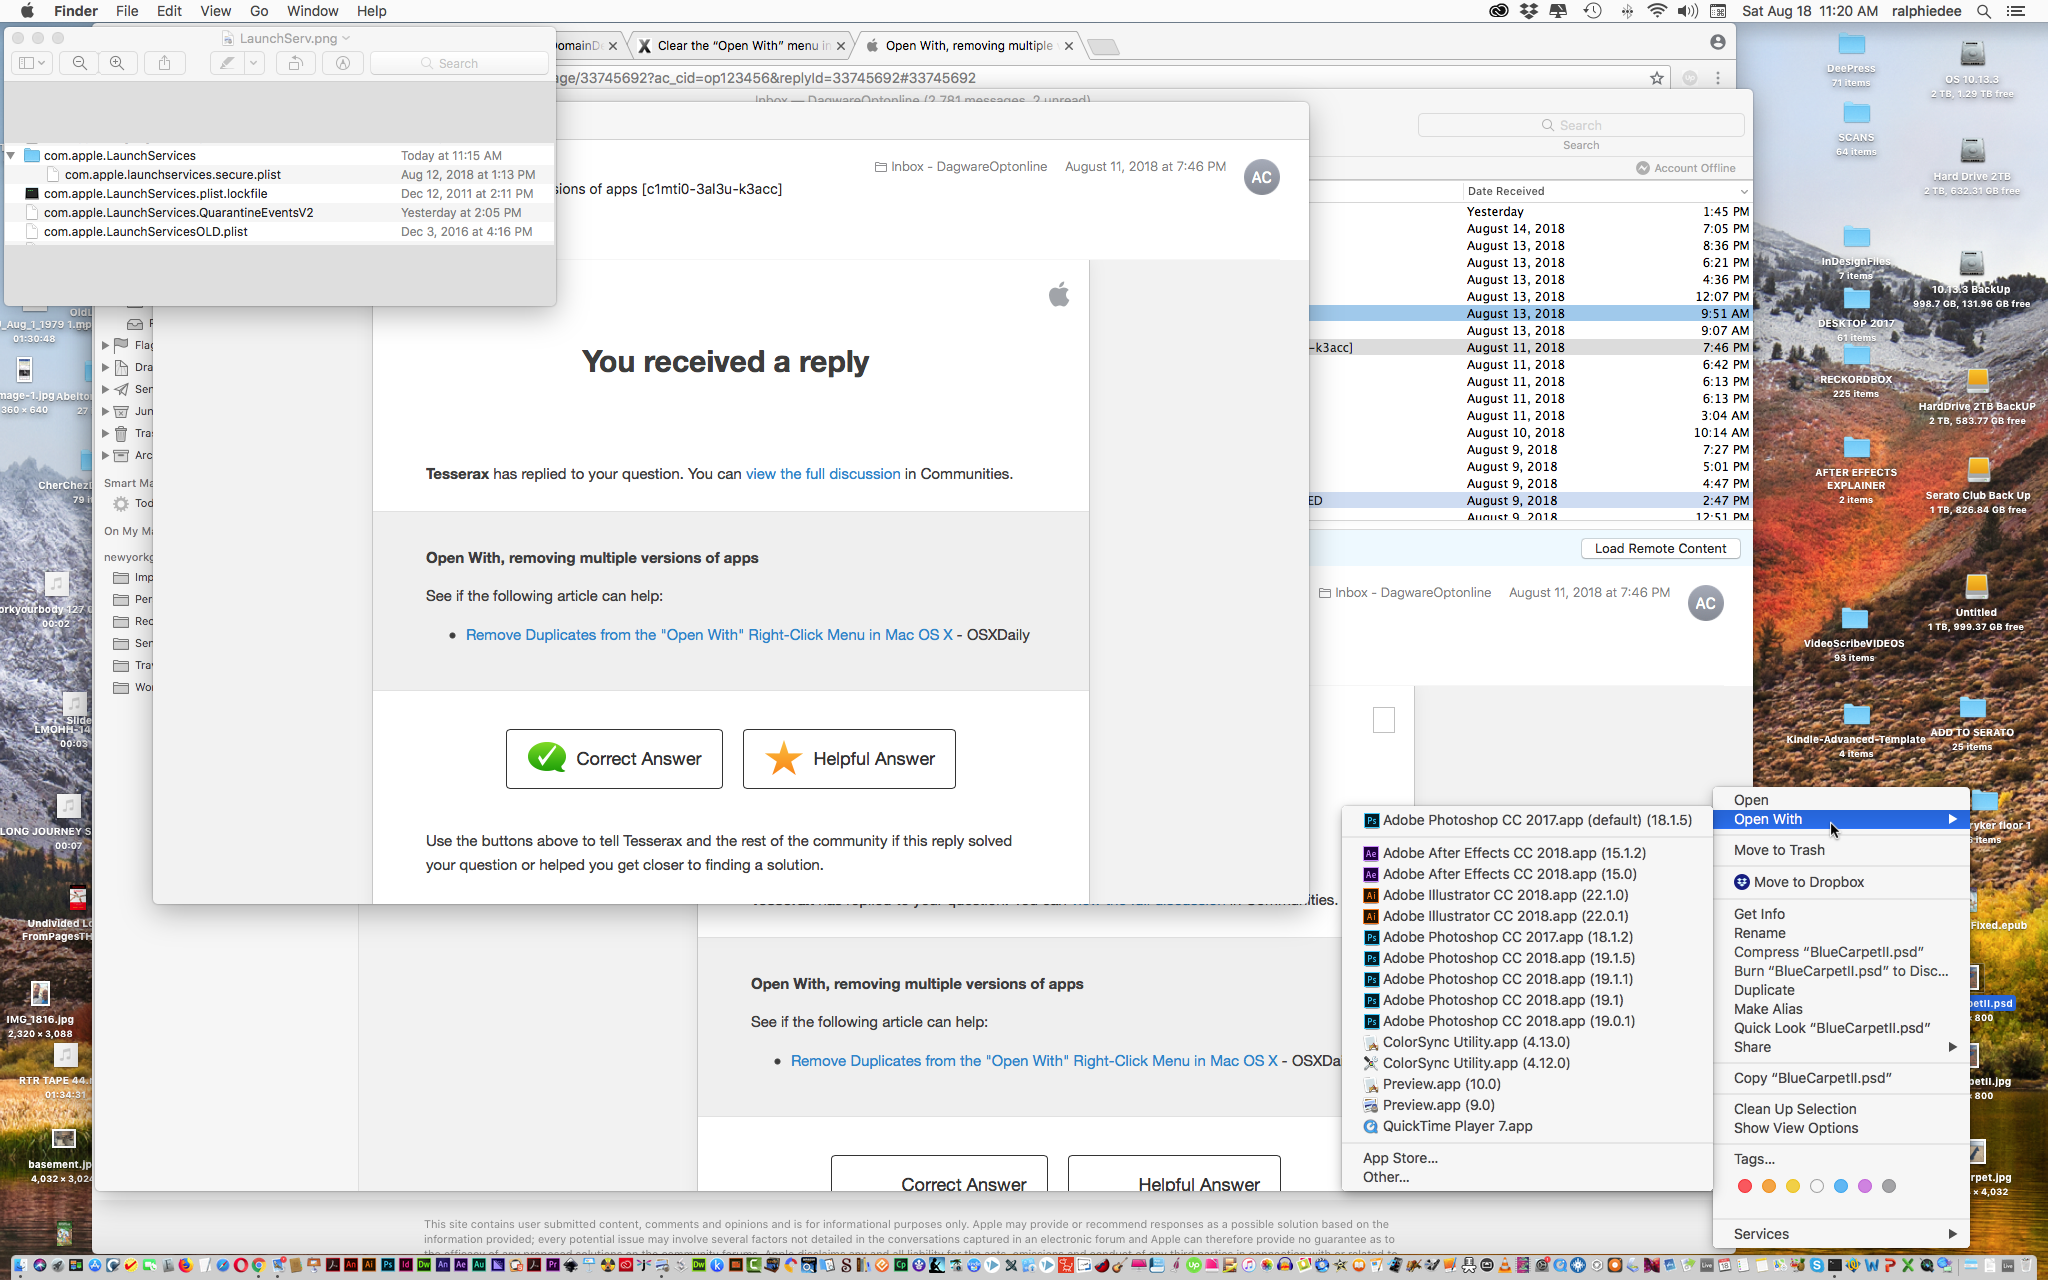Click the Correct Answer button in the email
2048x1280 pixels.
coord(613,758)
